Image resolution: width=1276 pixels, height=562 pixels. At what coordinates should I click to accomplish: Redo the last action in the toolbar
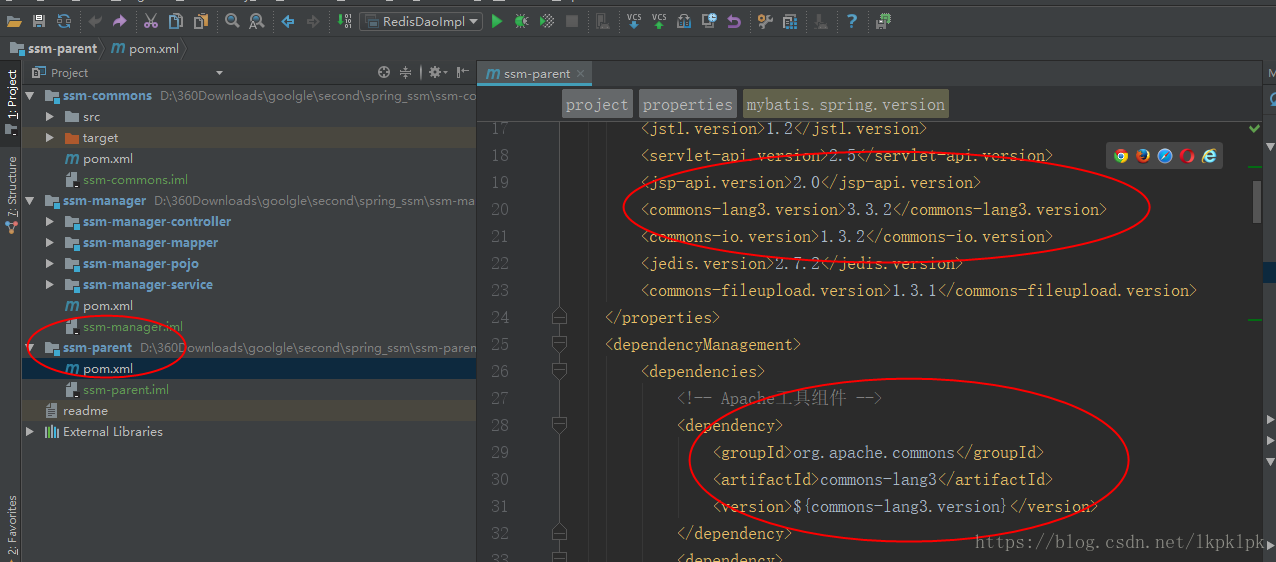[x=120, y=20]
